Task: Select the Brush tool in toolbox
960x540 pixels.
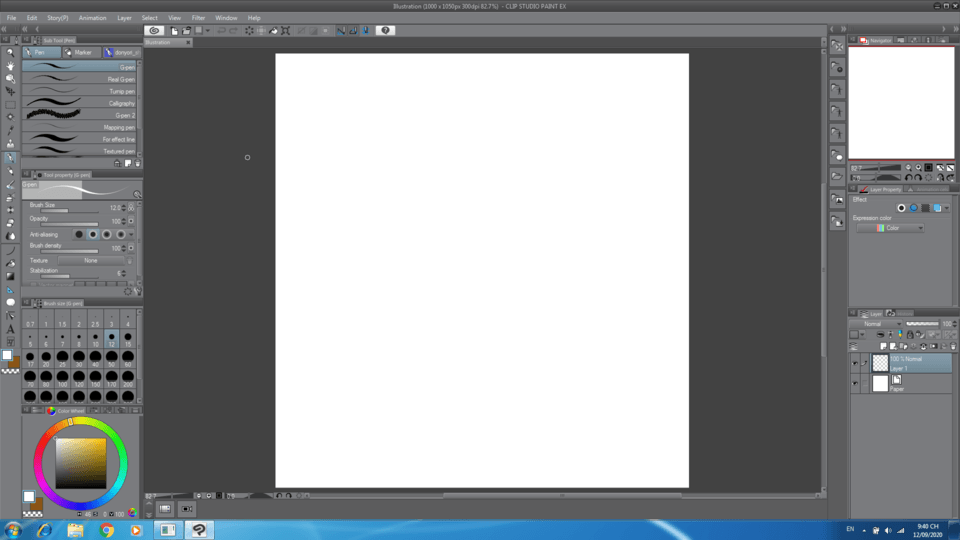Action: point(10,184)
